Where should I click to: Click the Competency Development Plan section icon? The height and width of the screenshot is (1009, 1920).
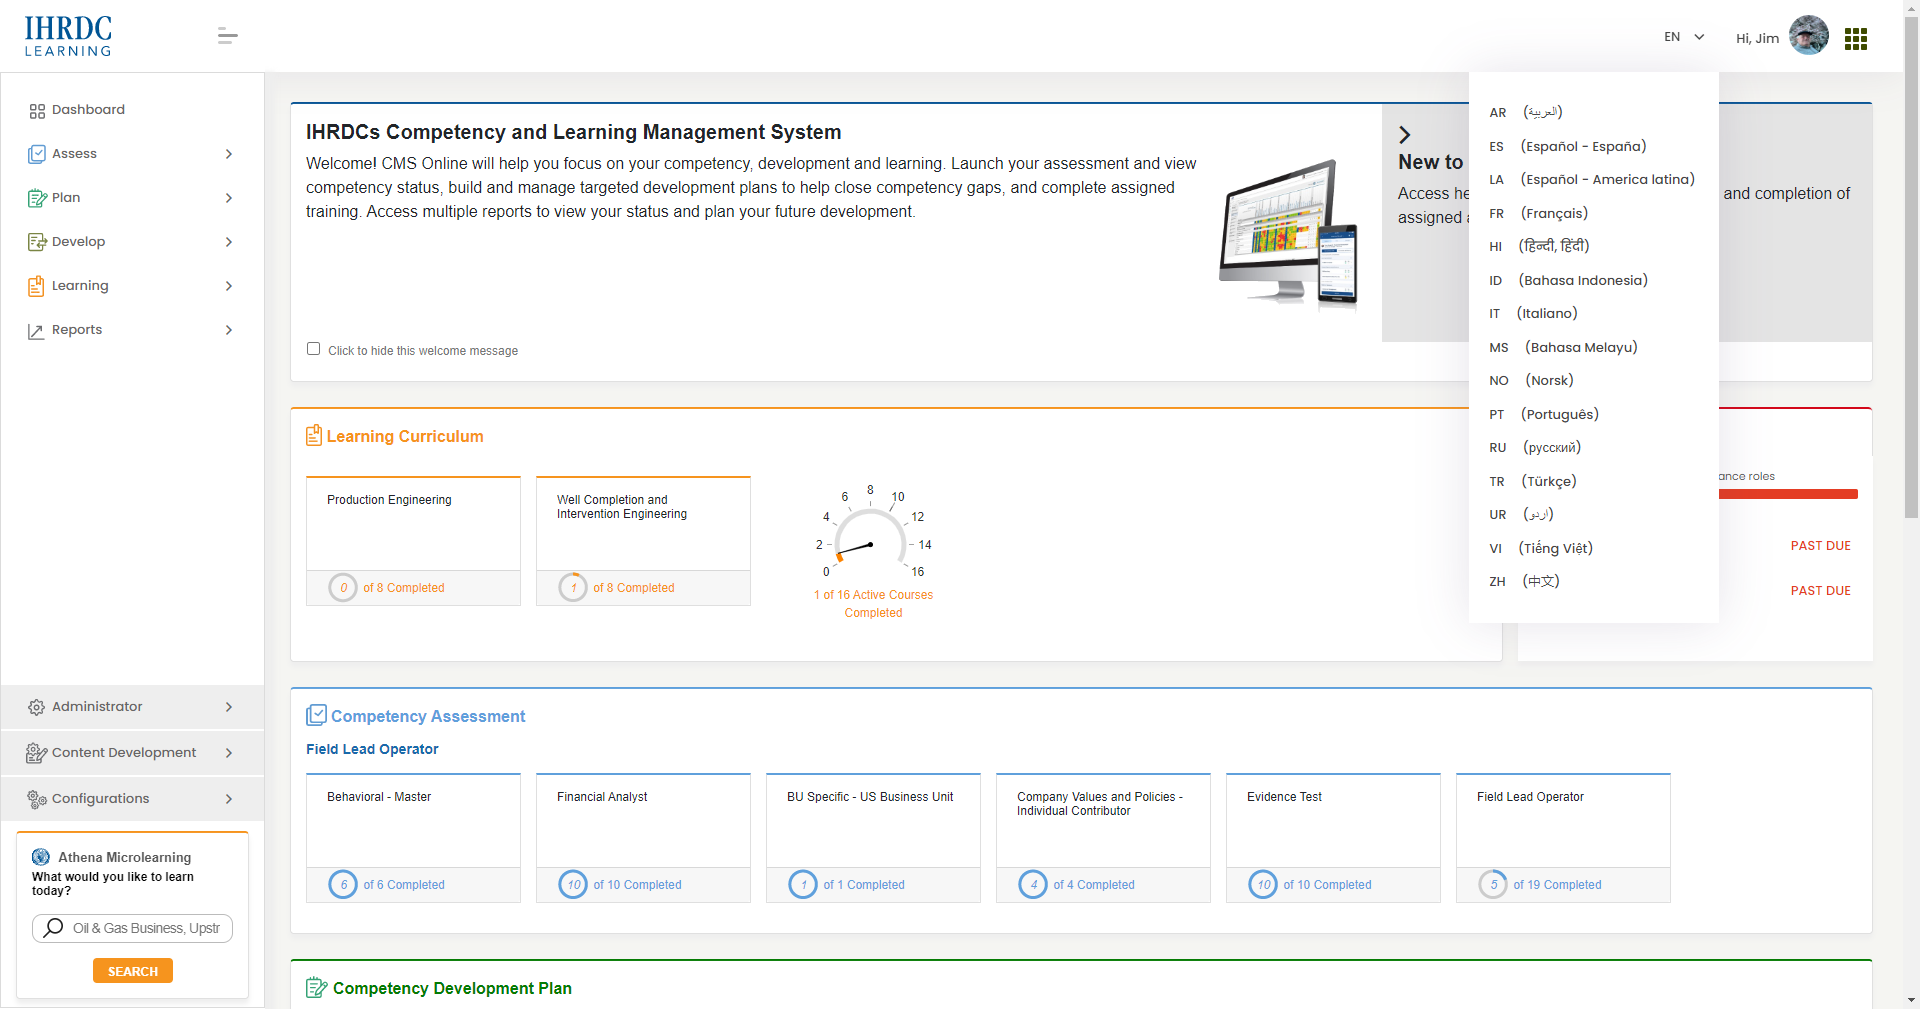click(x=316, y=988)
